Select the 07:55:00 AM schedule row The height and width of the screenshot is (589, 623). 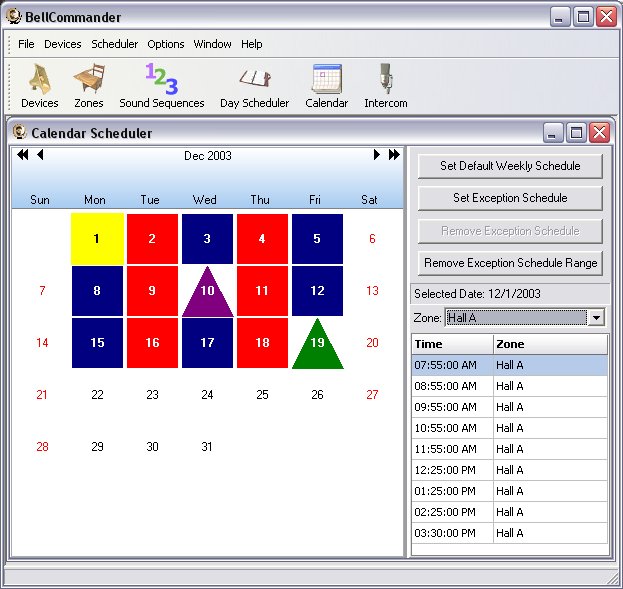[510, 365]
